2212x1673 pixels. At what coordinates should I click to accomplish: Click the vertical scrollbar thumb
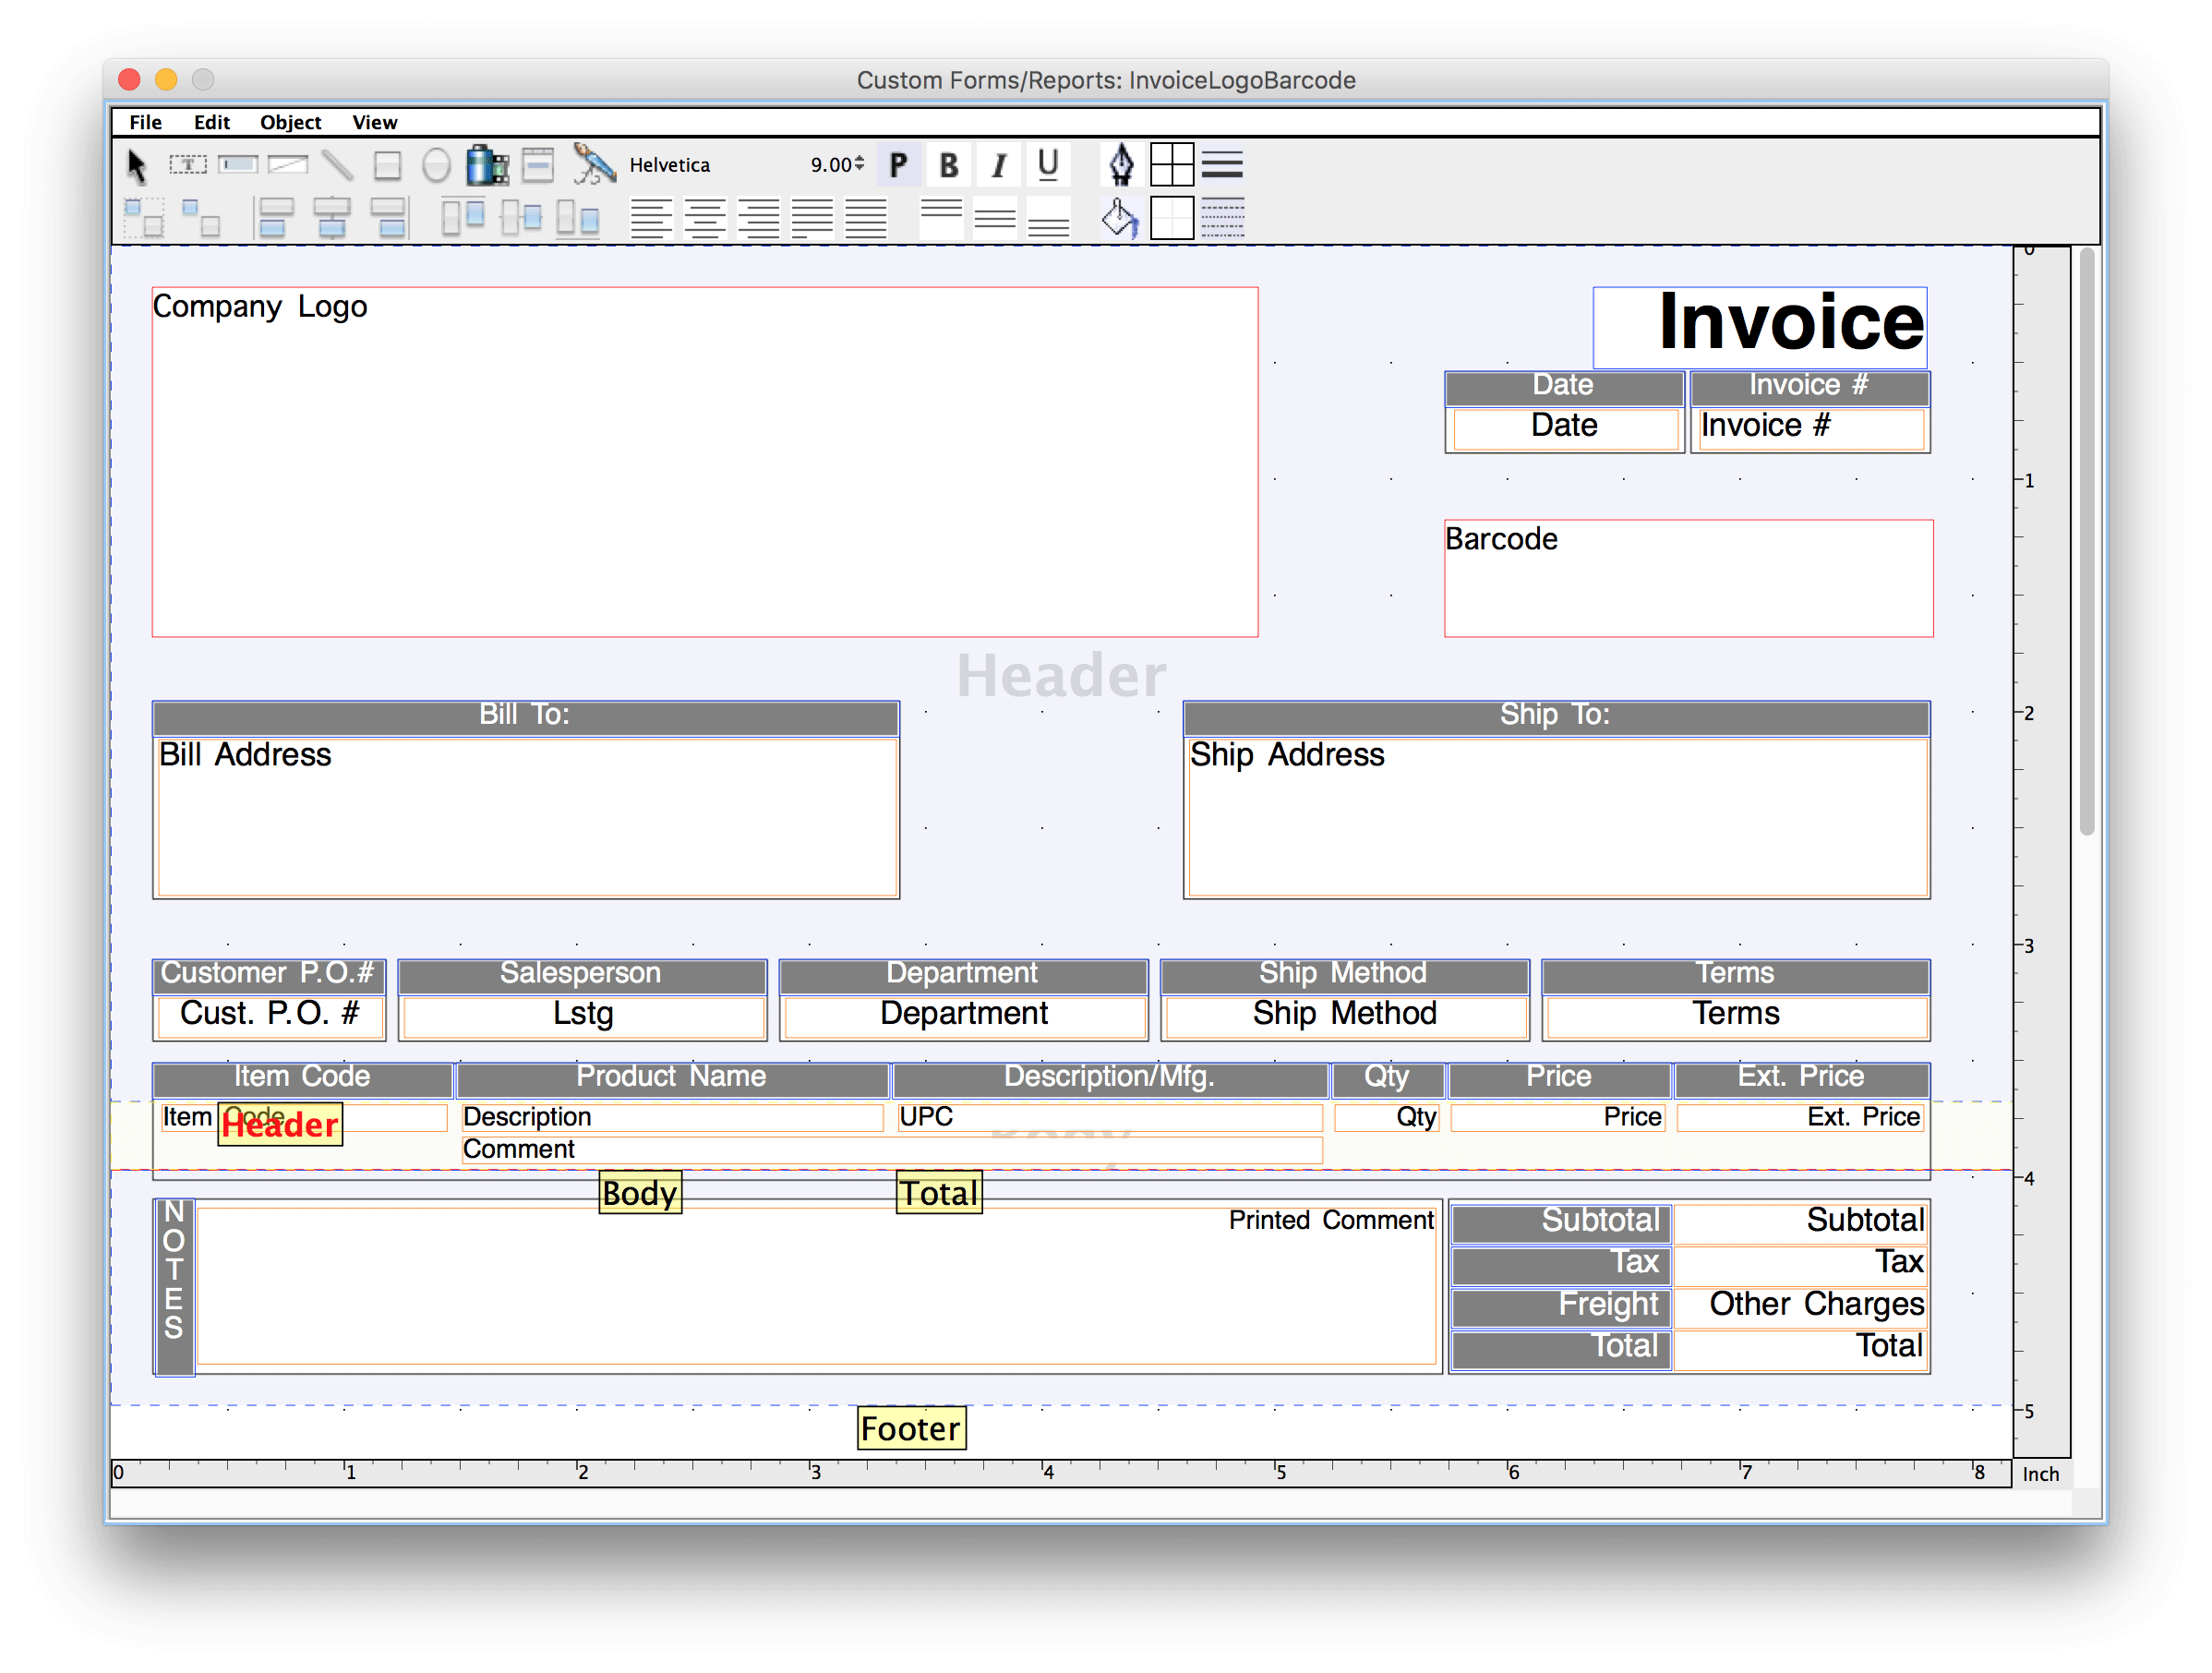tap(2086, 540)
